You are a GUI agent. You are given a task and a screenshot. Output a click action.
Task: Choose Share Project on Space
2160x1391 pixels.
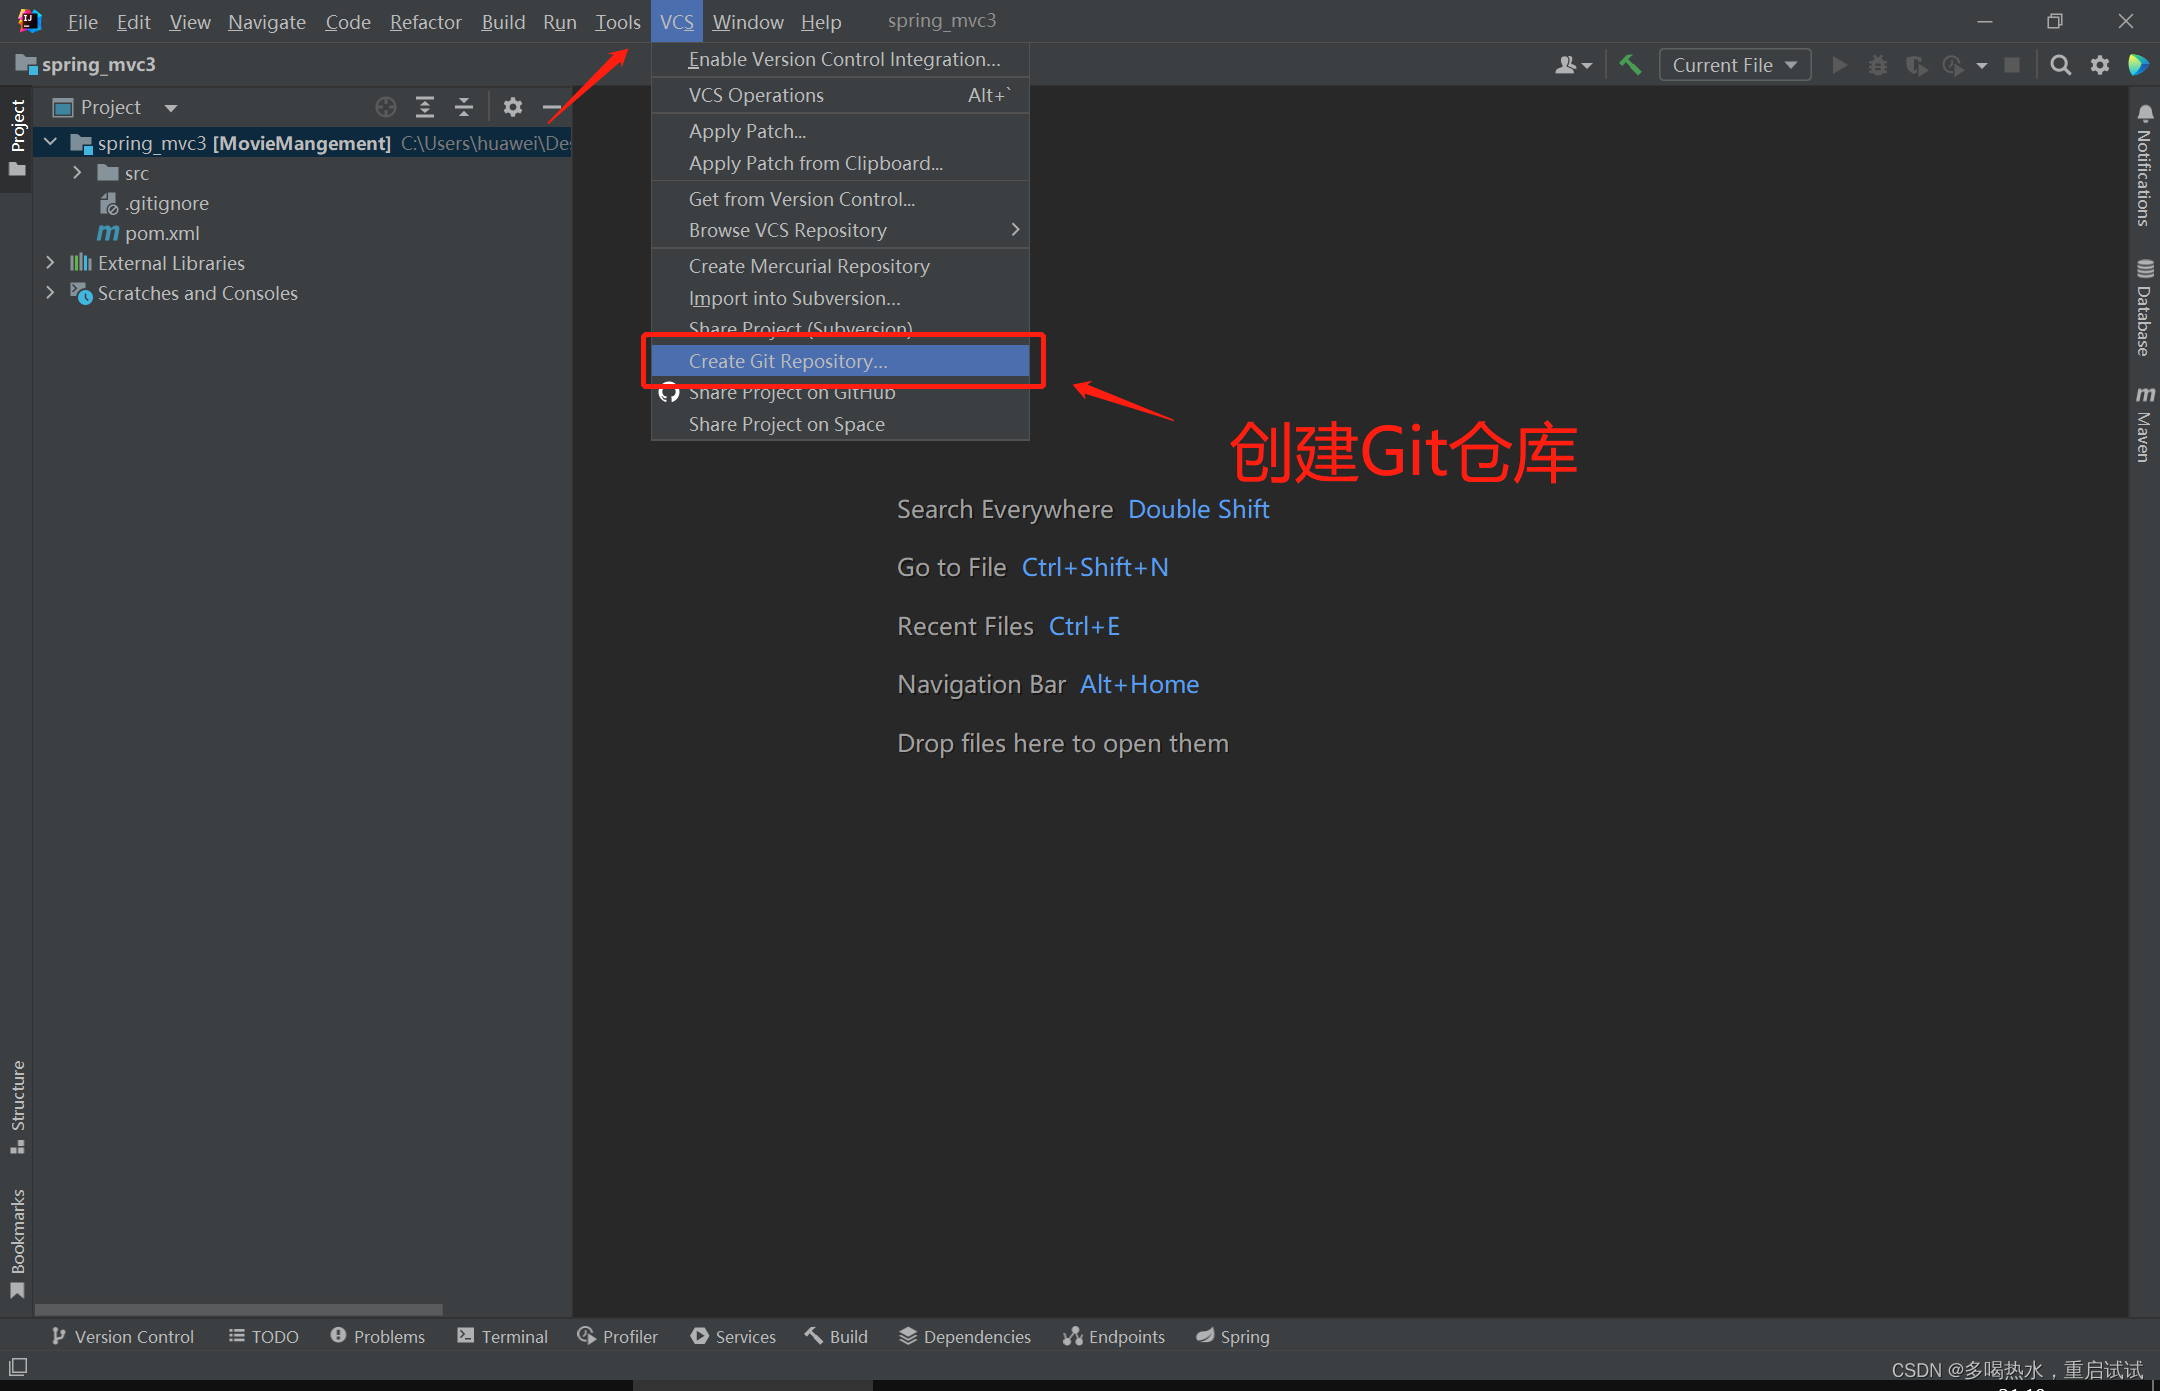click(x=840, y=424)
